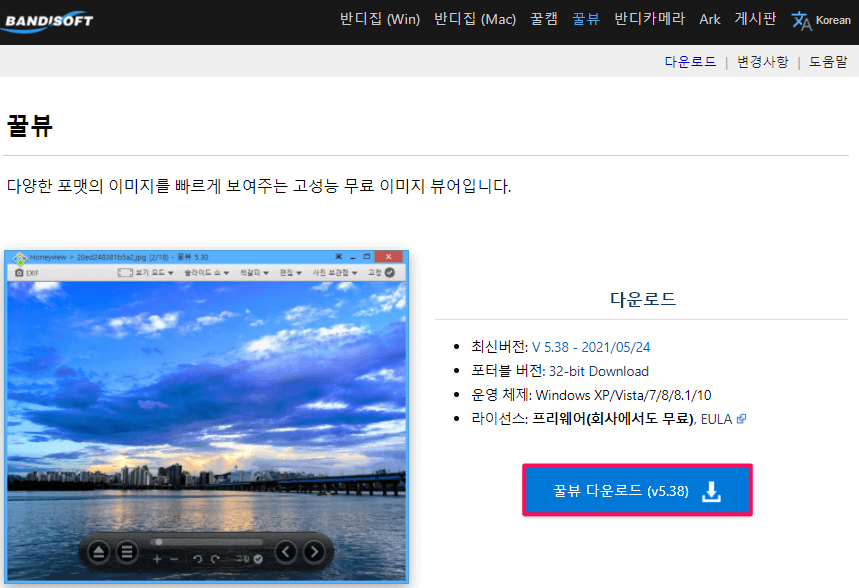This screenshot has height=588, width=859.
Task: Click the 프리웨어(회사에서도 무료) license text
Action: 613,419
